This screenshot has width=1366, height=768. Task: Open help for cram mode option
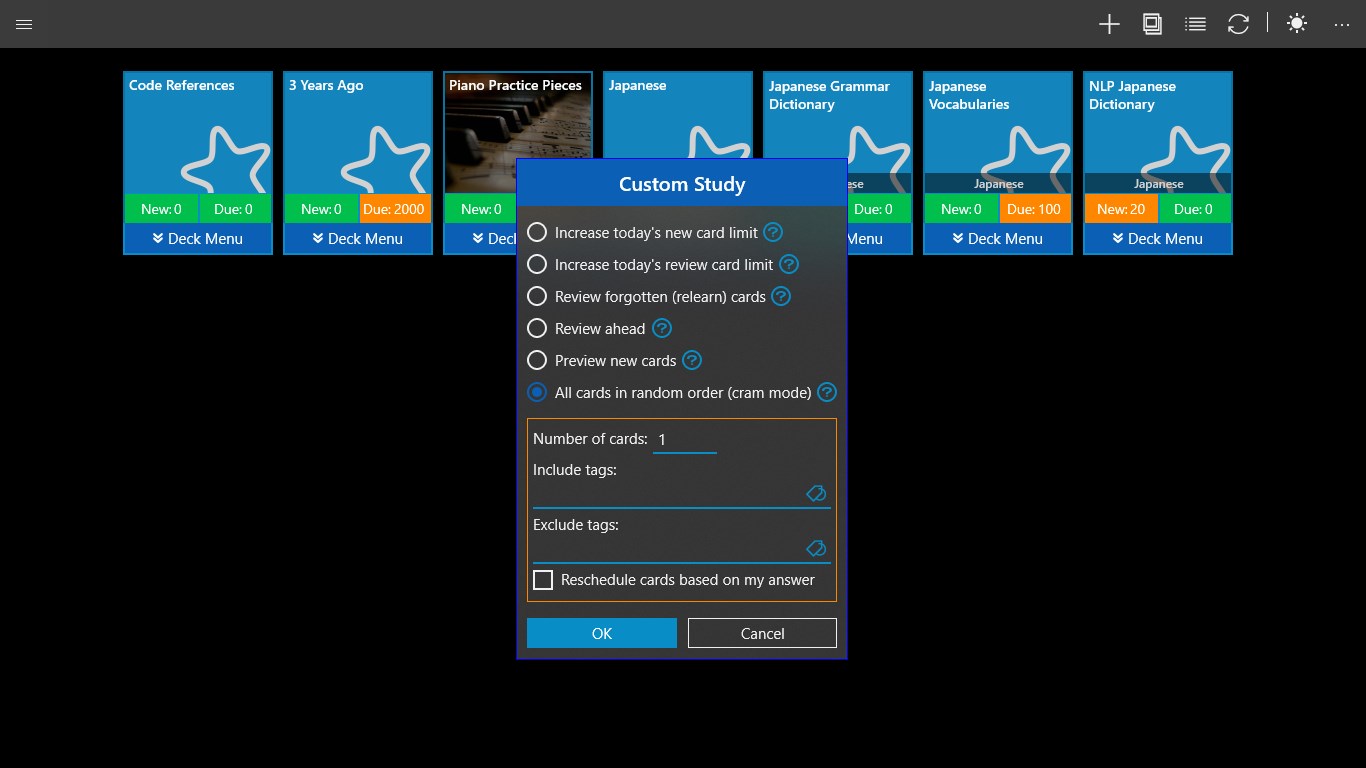coord(826,392)
